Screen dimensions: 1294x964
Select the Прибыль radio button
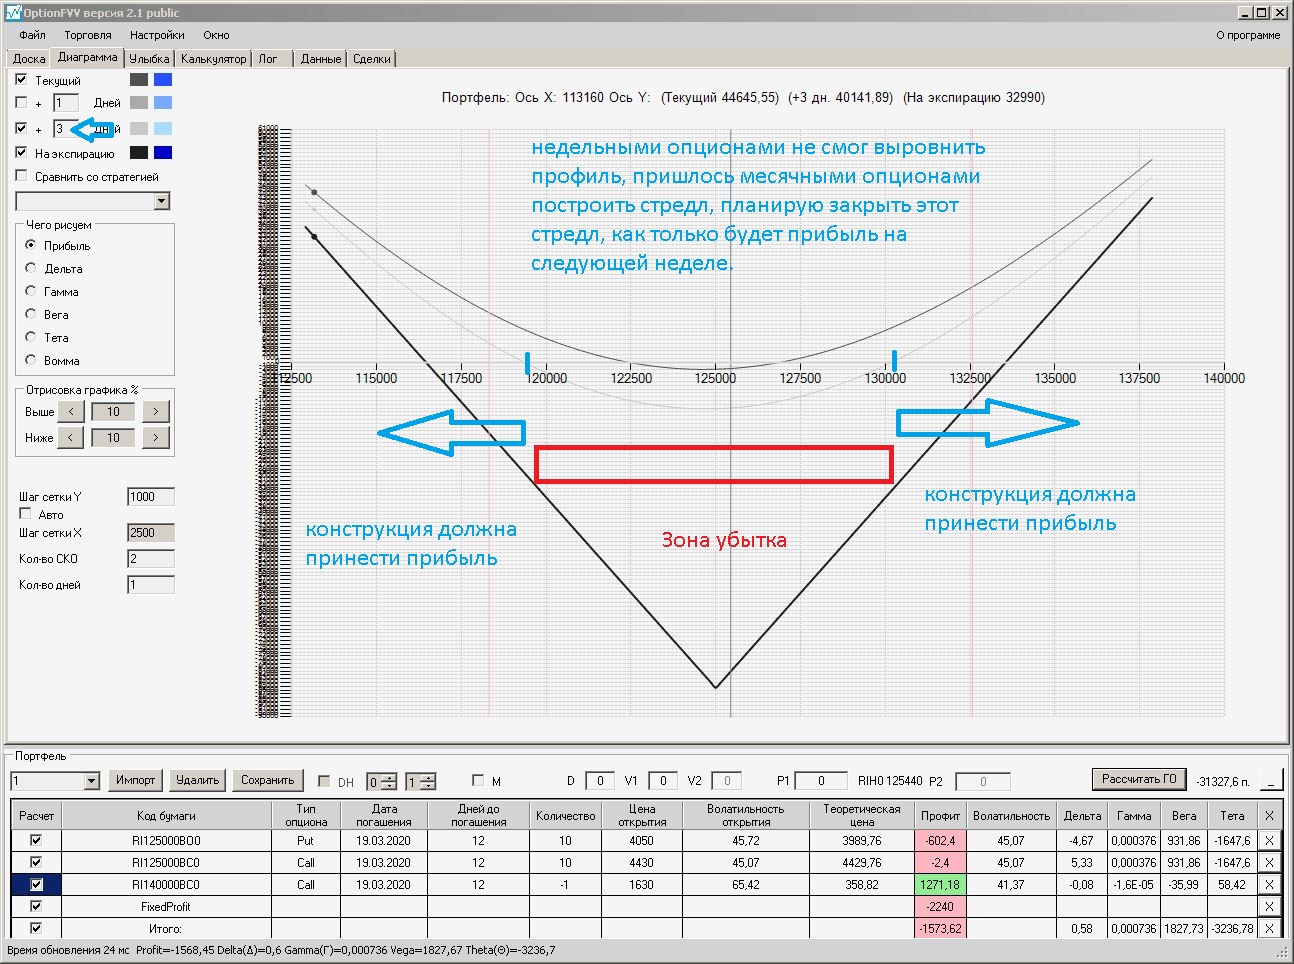(31, 245)
